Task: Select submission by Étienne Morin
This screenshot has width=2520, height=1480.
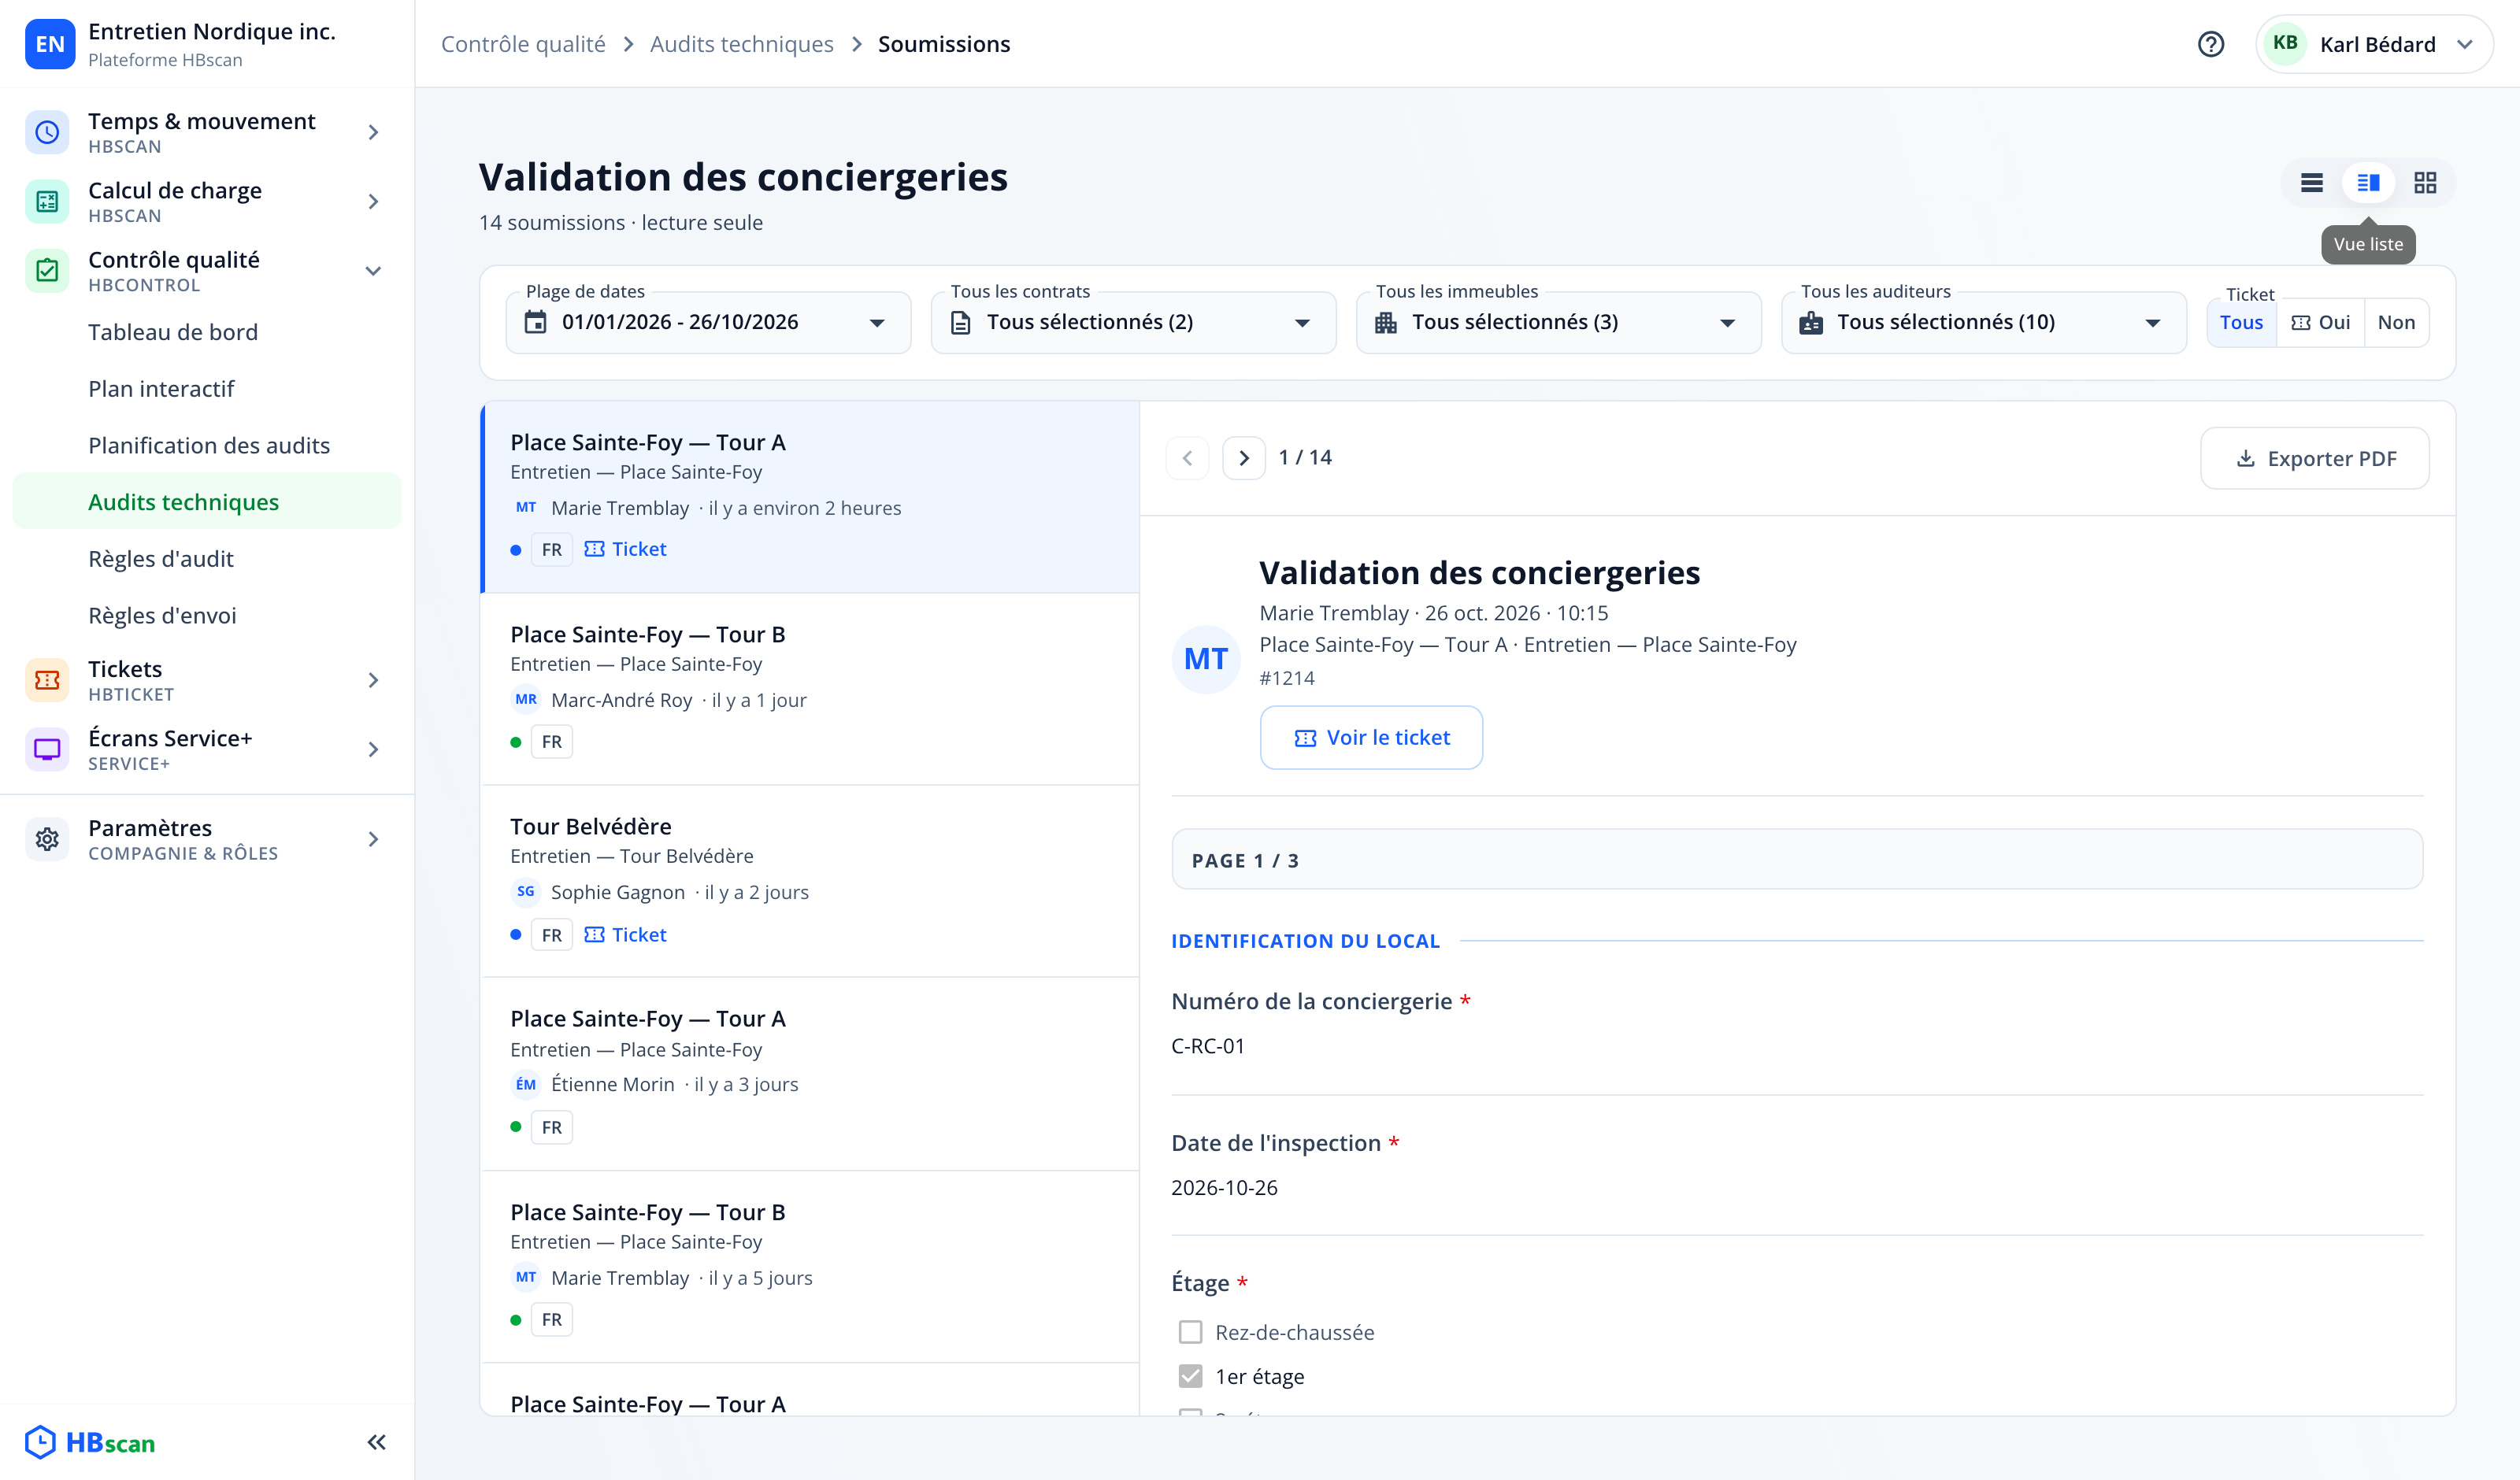Action: click(x=810, y=1073)
